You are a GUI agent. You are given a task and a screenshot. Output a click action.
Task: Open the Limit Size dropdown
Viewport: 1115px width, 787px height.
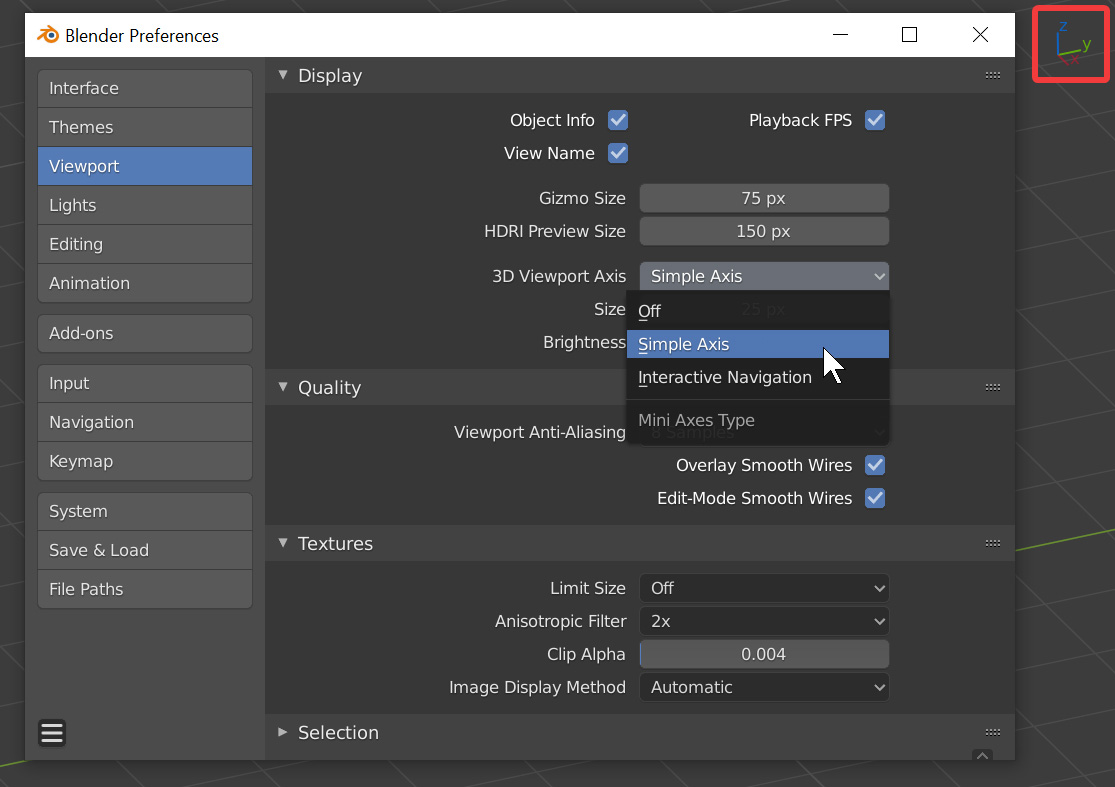(x=764, y=588)
